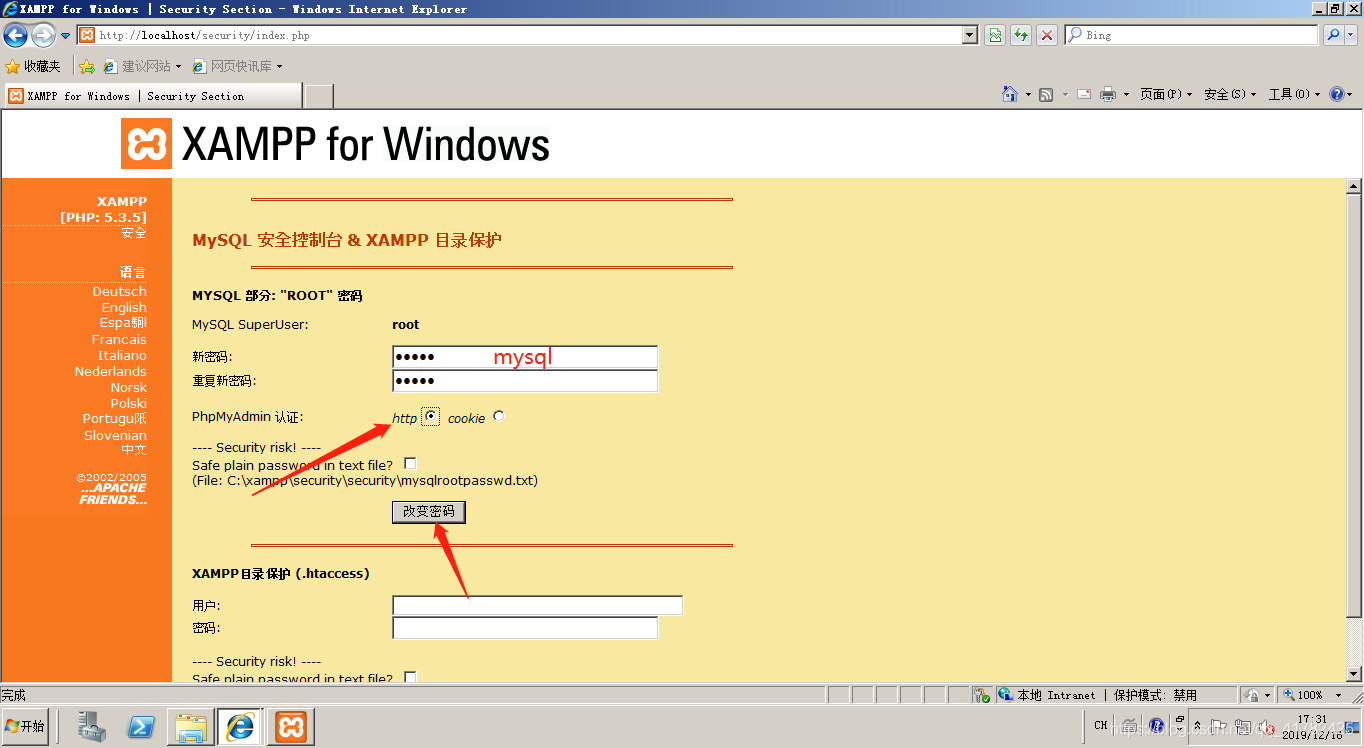Click the IE Forward navigation button
This screenshot has width=1364, height=748.
(x=43, y=36)
